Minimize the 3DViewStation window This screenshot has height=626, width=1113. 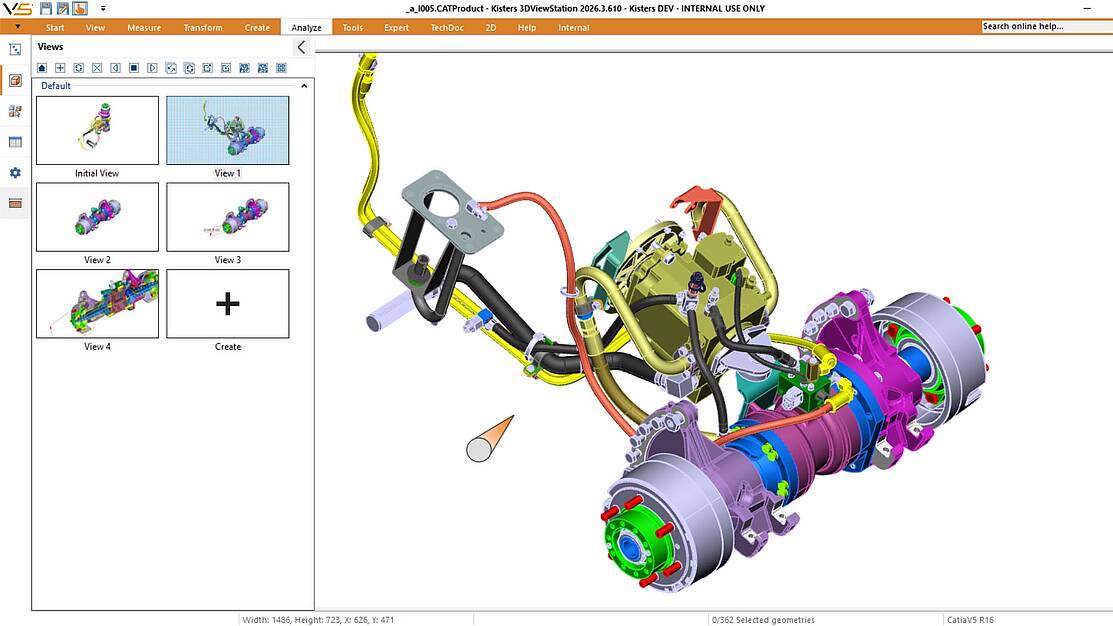1087,9
